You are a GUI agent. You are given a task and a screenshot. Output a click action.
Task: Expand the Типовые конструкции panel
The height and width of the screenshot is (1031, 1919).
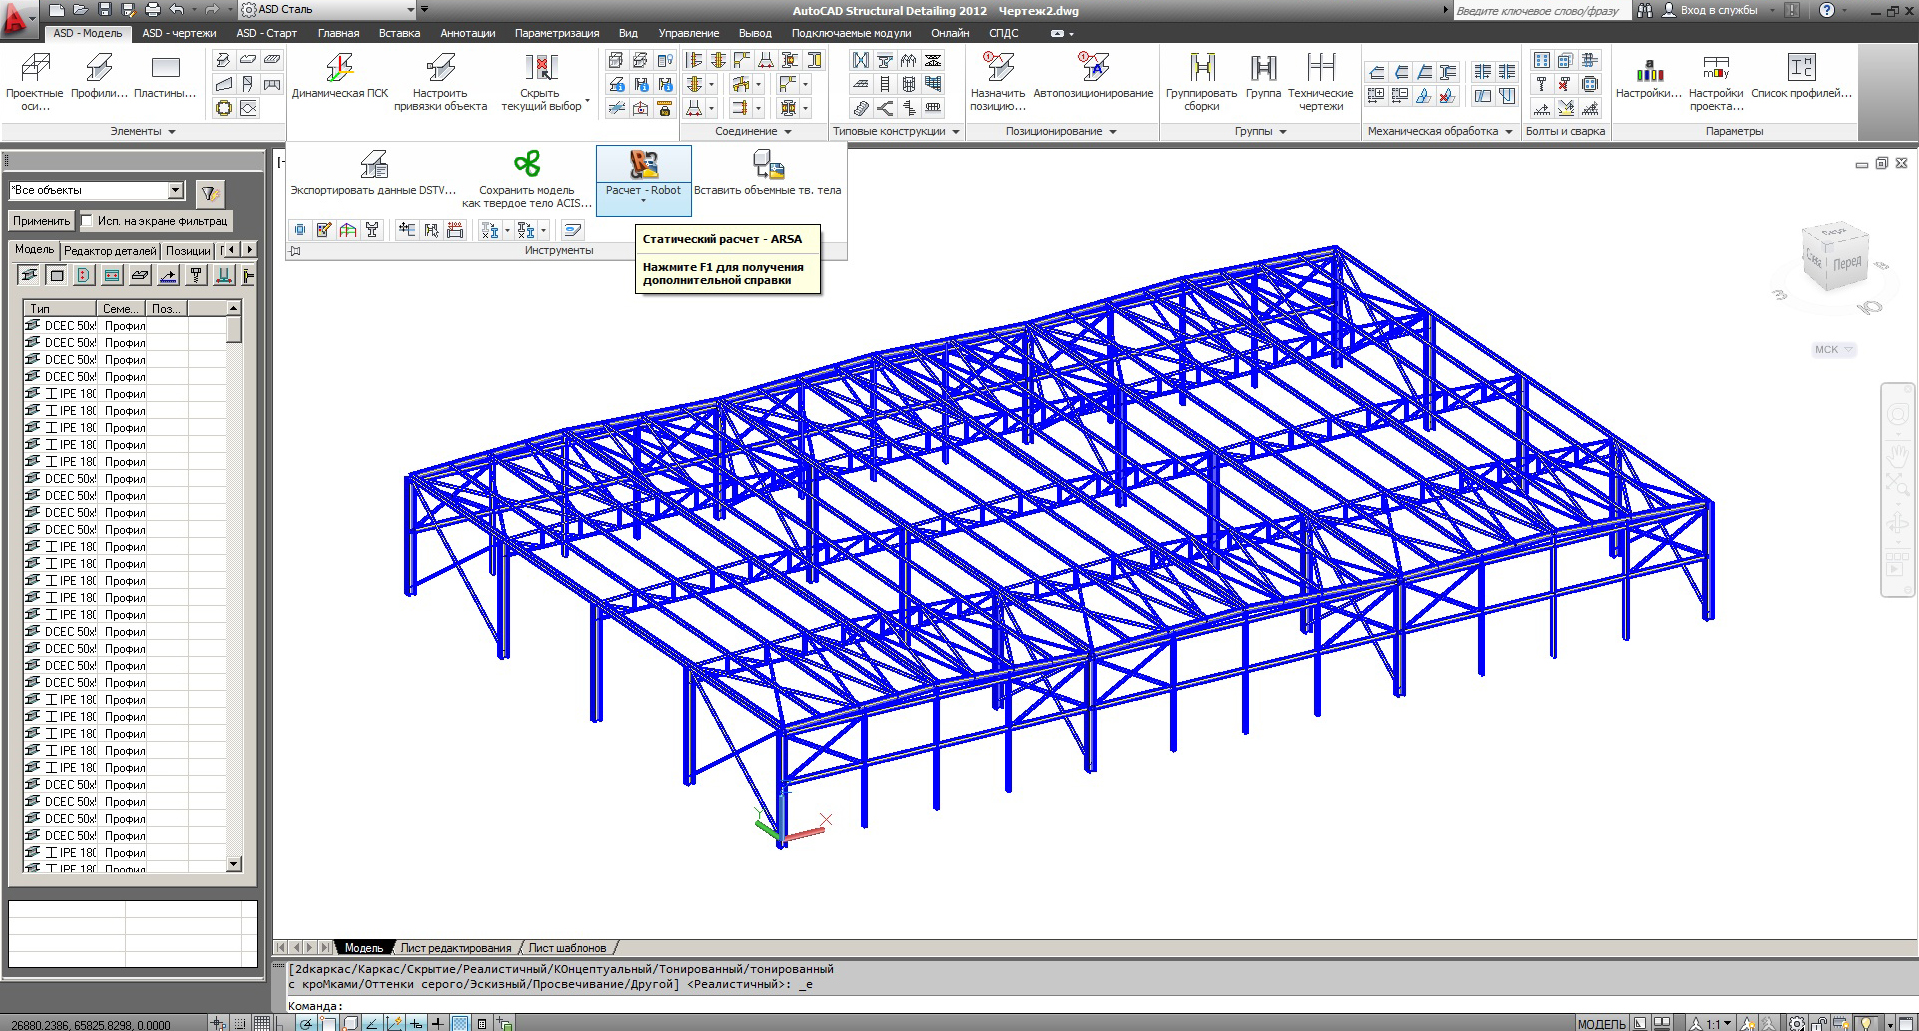897,131
